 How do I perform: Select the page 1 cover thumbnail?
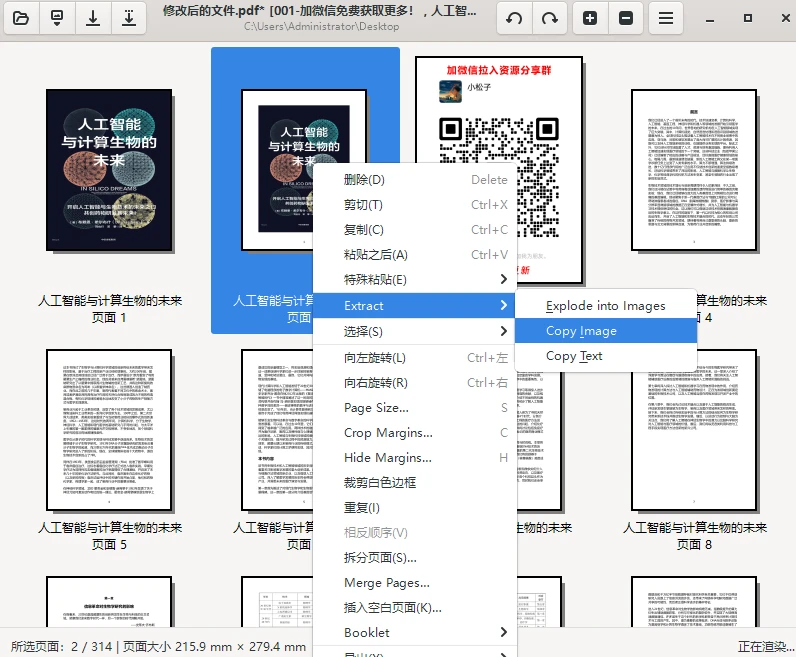point(109,170)
